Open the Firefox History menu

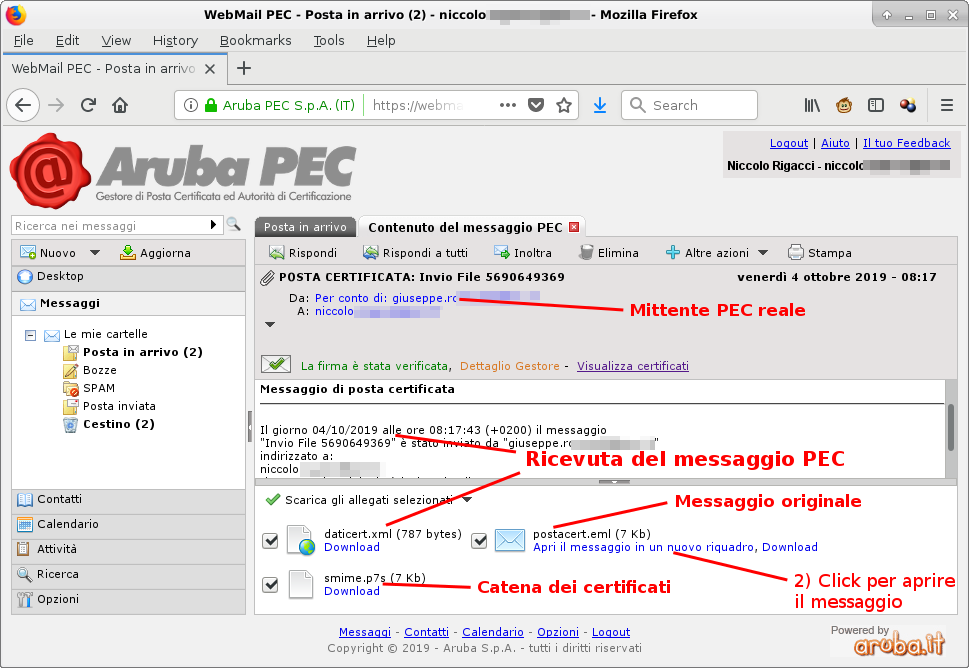pos(176,40)
